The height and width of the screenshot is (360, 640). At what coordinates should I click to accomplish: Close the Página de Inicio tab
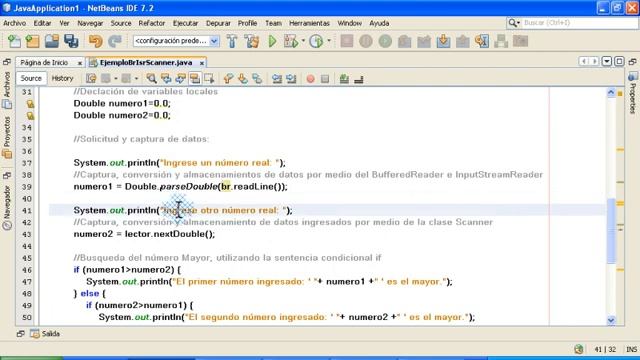(x=80, y=63)
